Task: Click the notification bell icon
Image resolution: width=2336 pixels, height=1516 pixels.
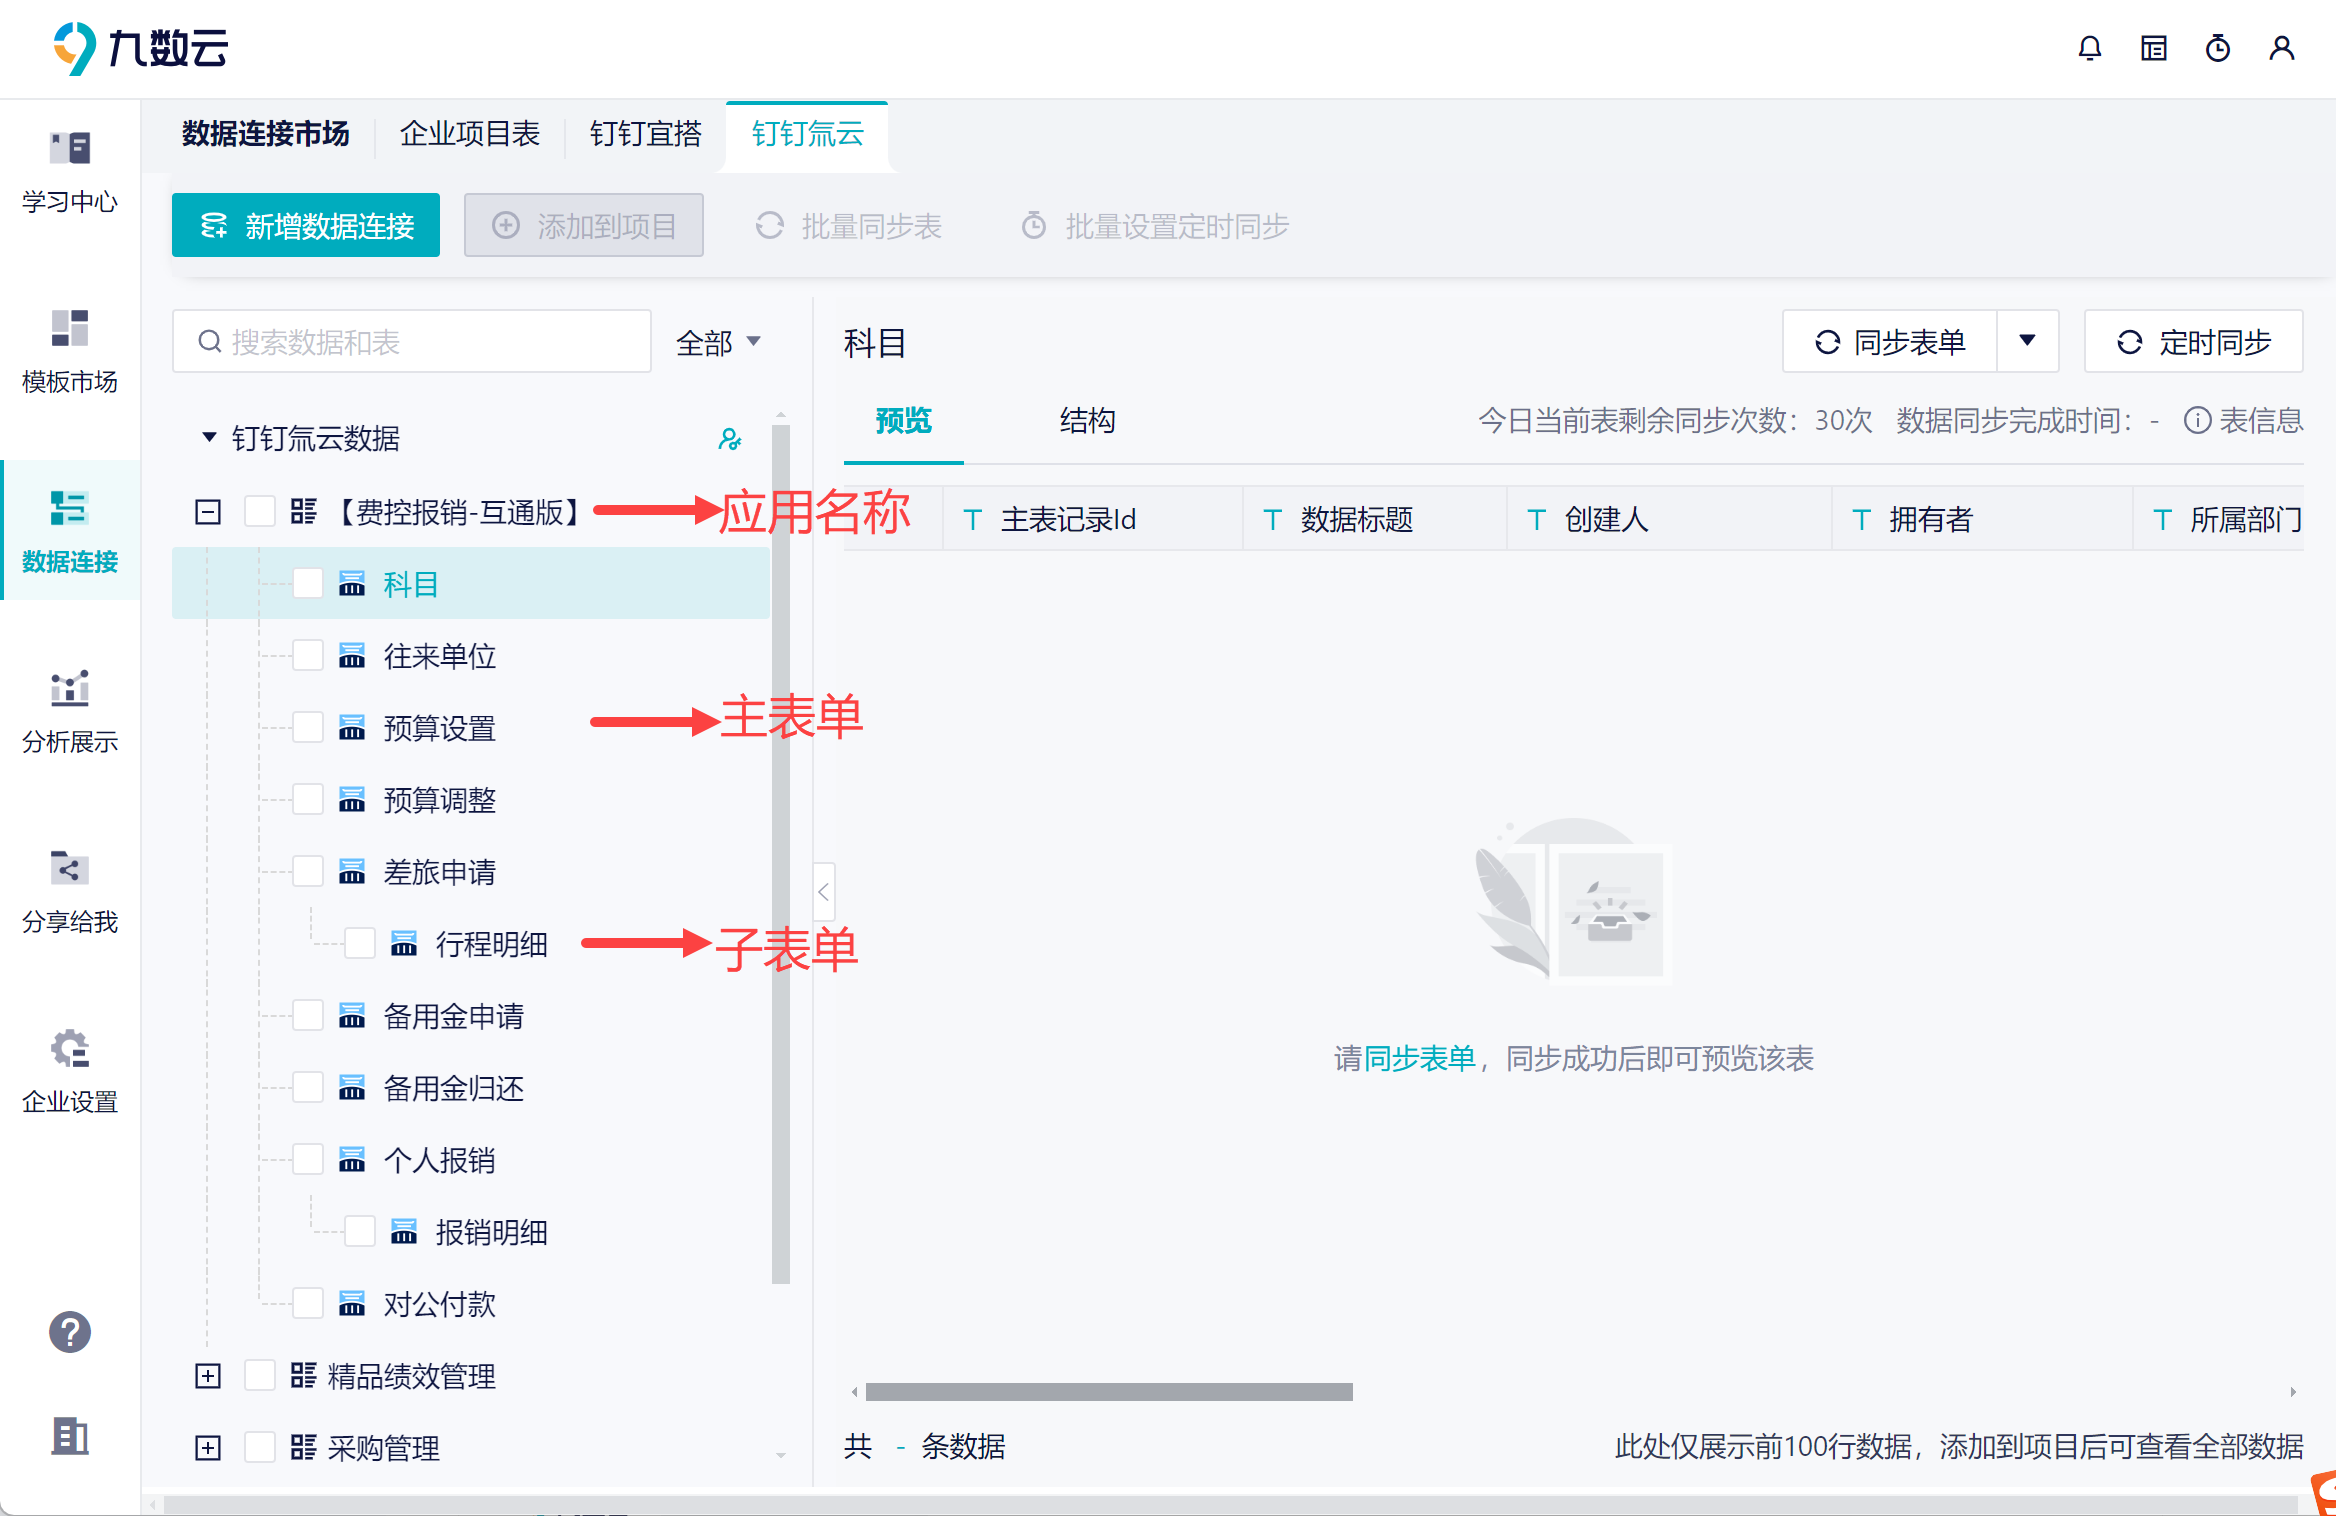Action: [x=2089, y=48]
